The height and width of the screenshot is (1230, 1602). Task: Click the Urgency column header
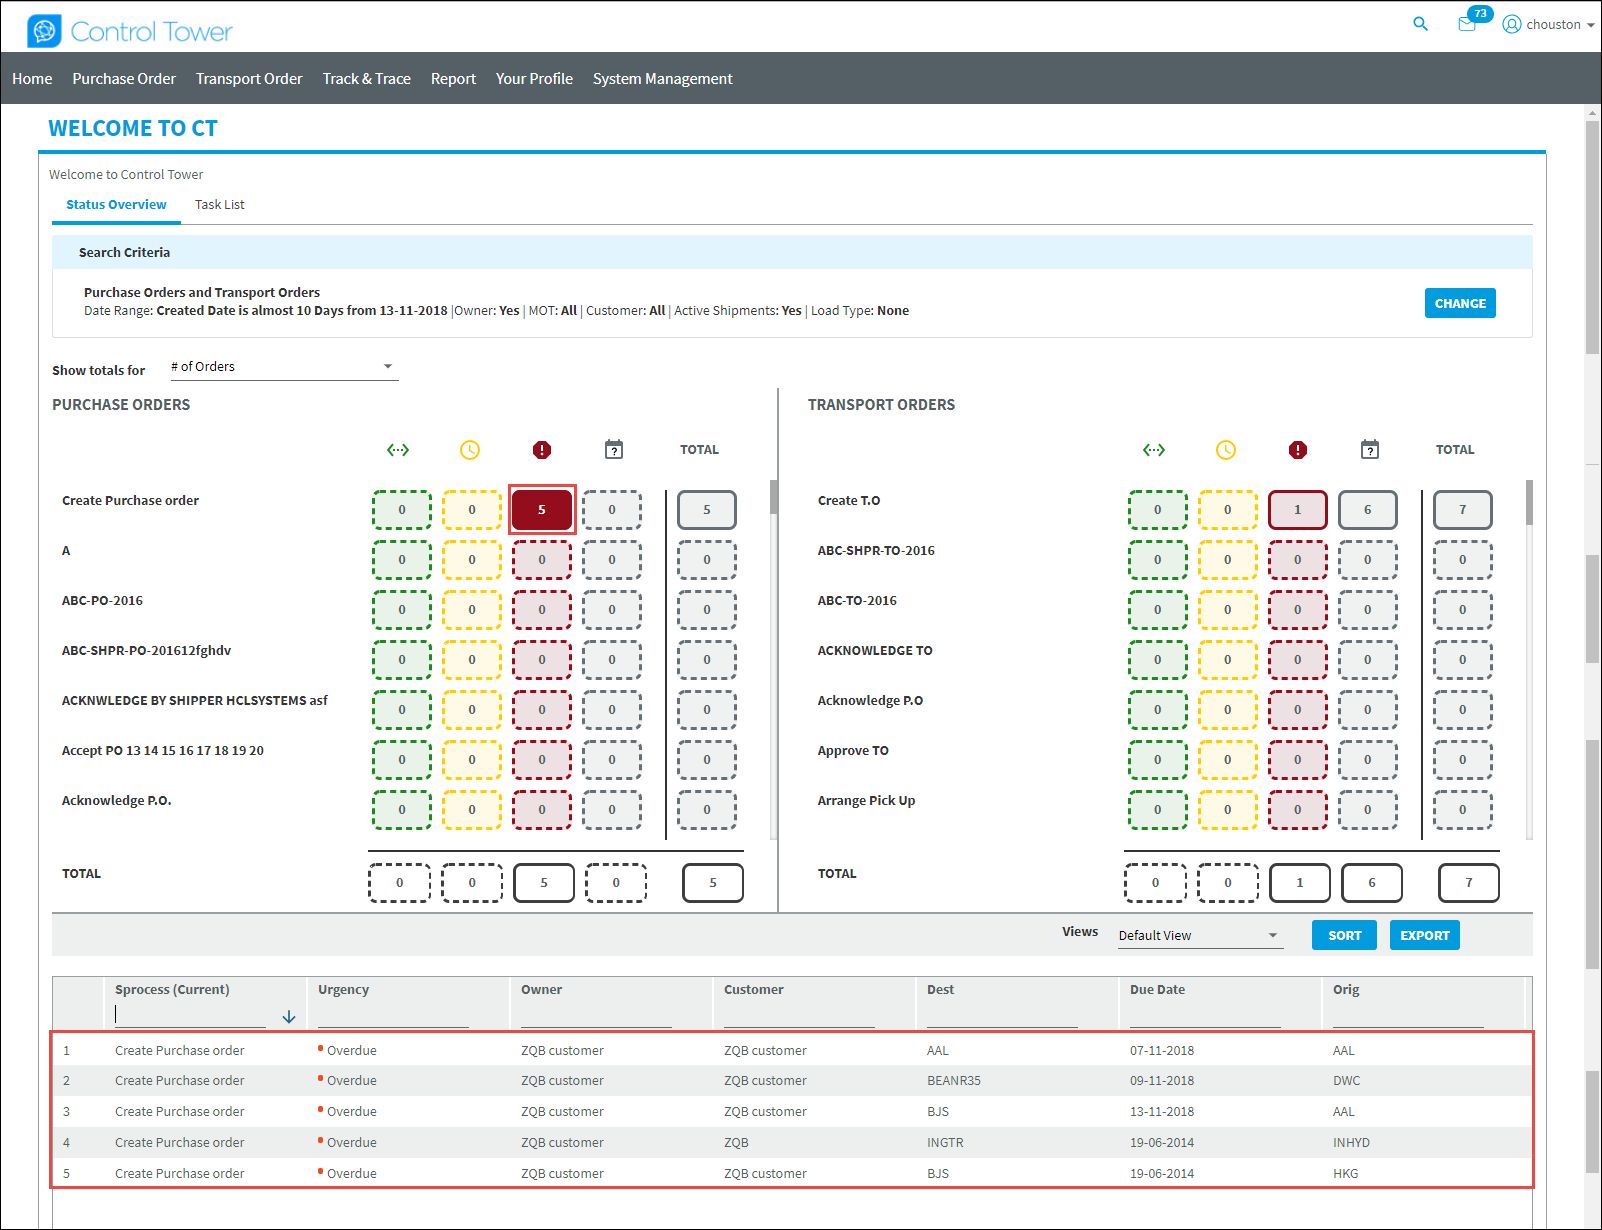coord(343,989)
